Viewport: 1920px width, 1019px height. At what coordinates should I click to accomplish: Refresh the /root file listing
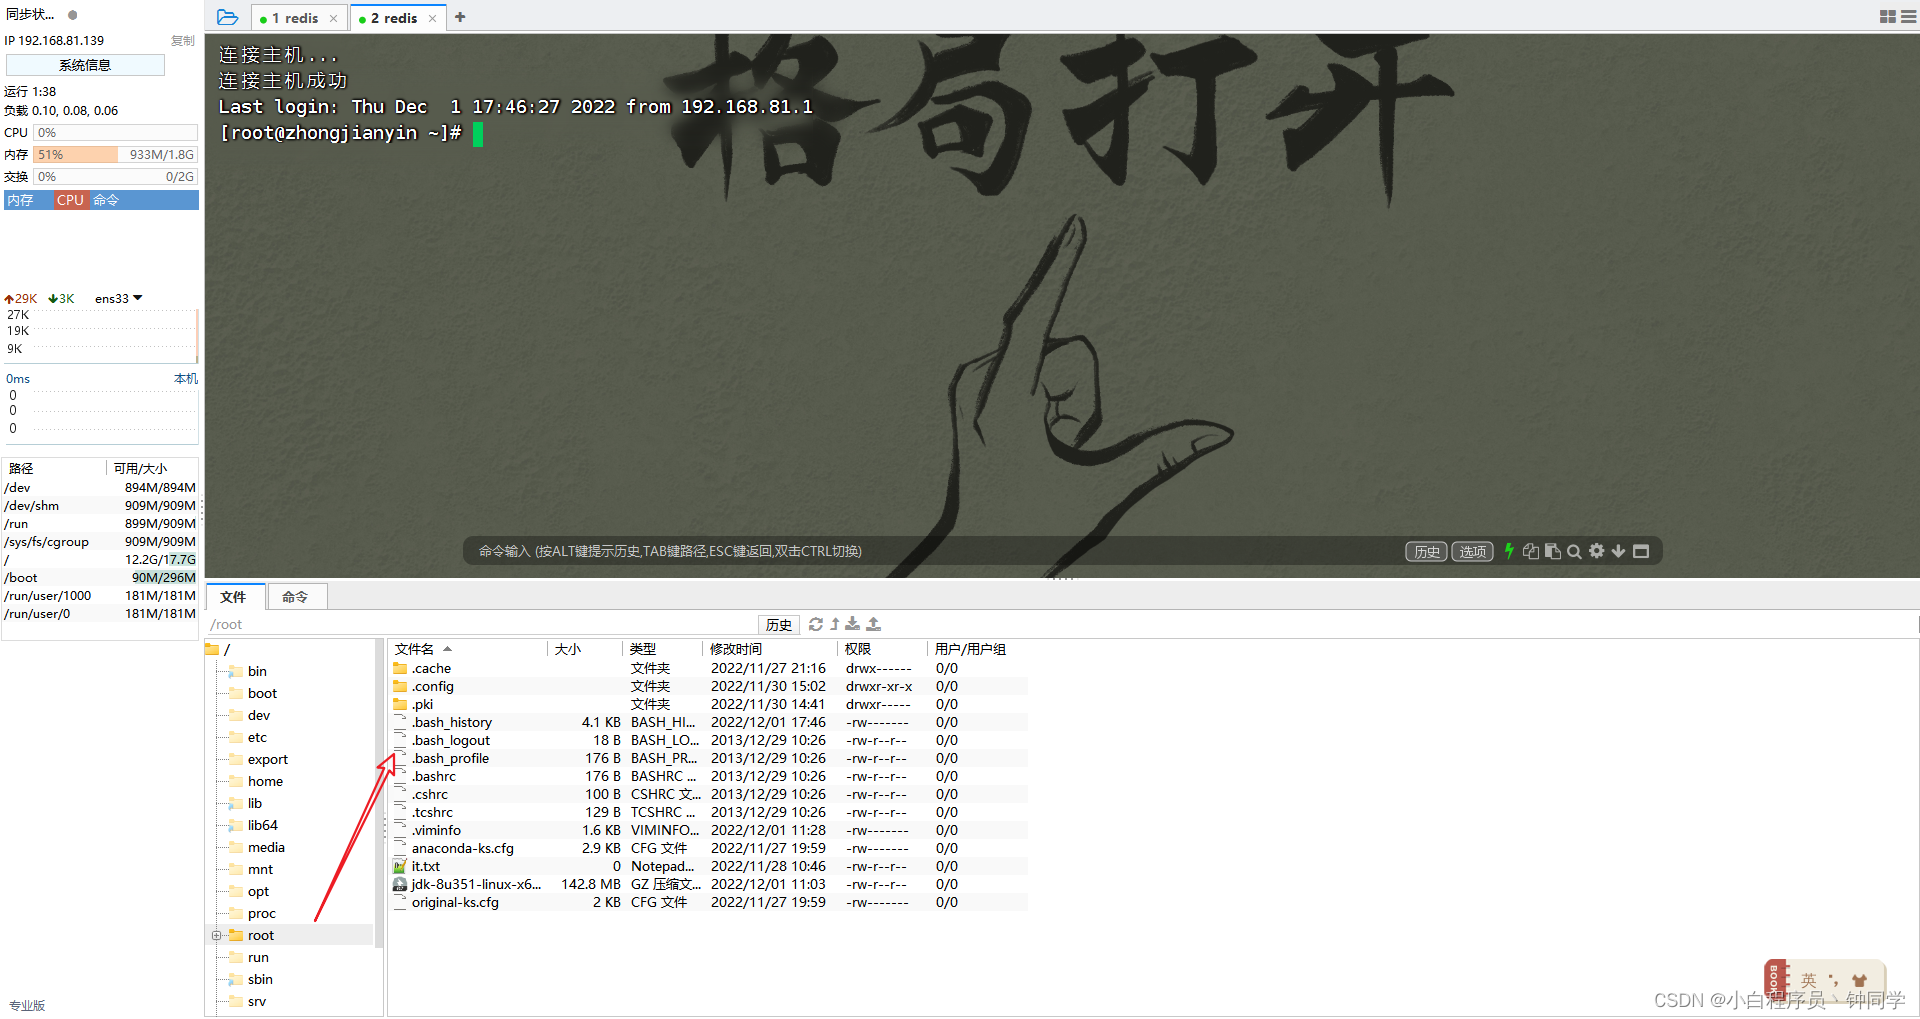[816, 624]
